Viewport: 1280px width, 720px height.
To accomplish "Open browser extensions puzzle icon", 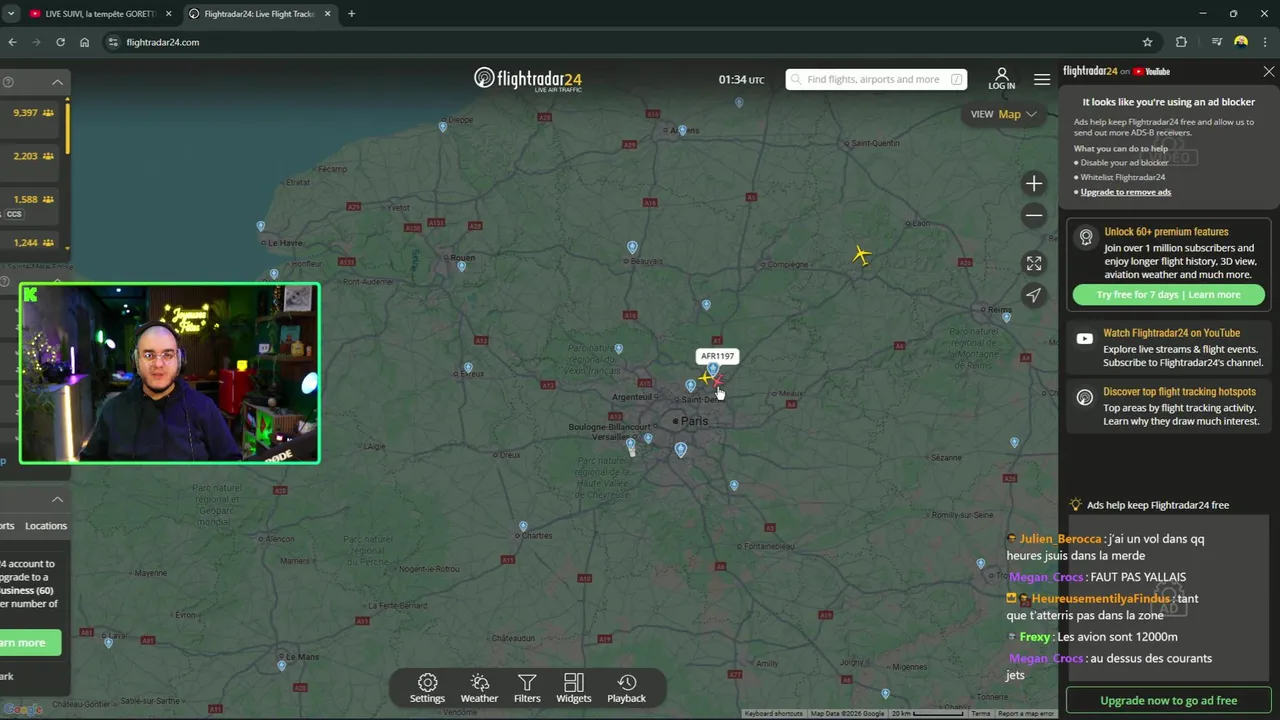I will 1181,42.
